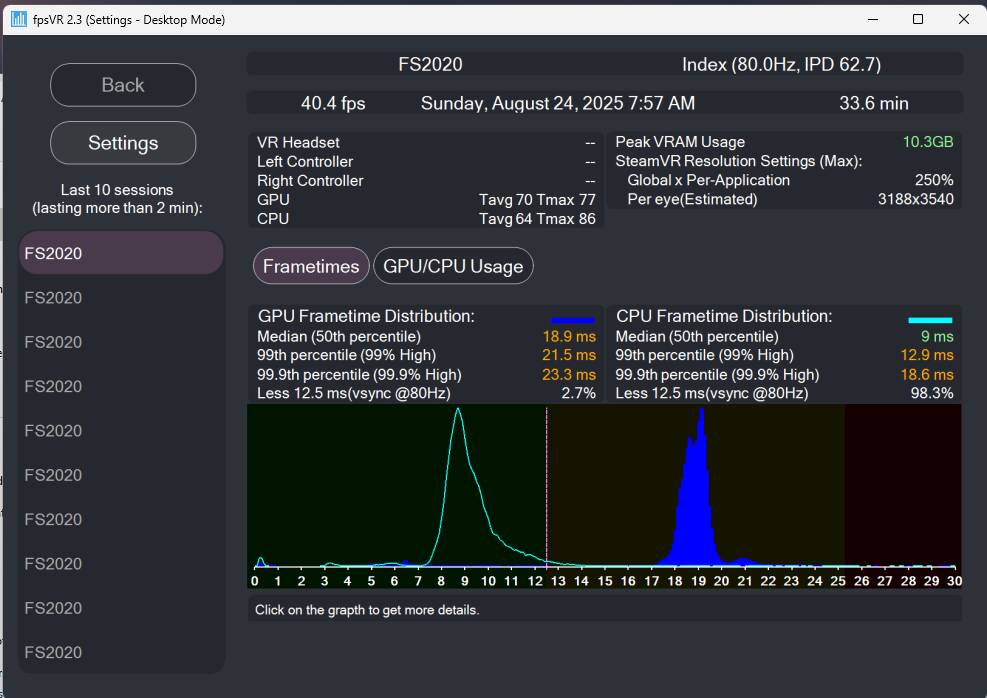
Task: Click the blue GPU frametime legend swatch
Action: (x=572, y=320)
